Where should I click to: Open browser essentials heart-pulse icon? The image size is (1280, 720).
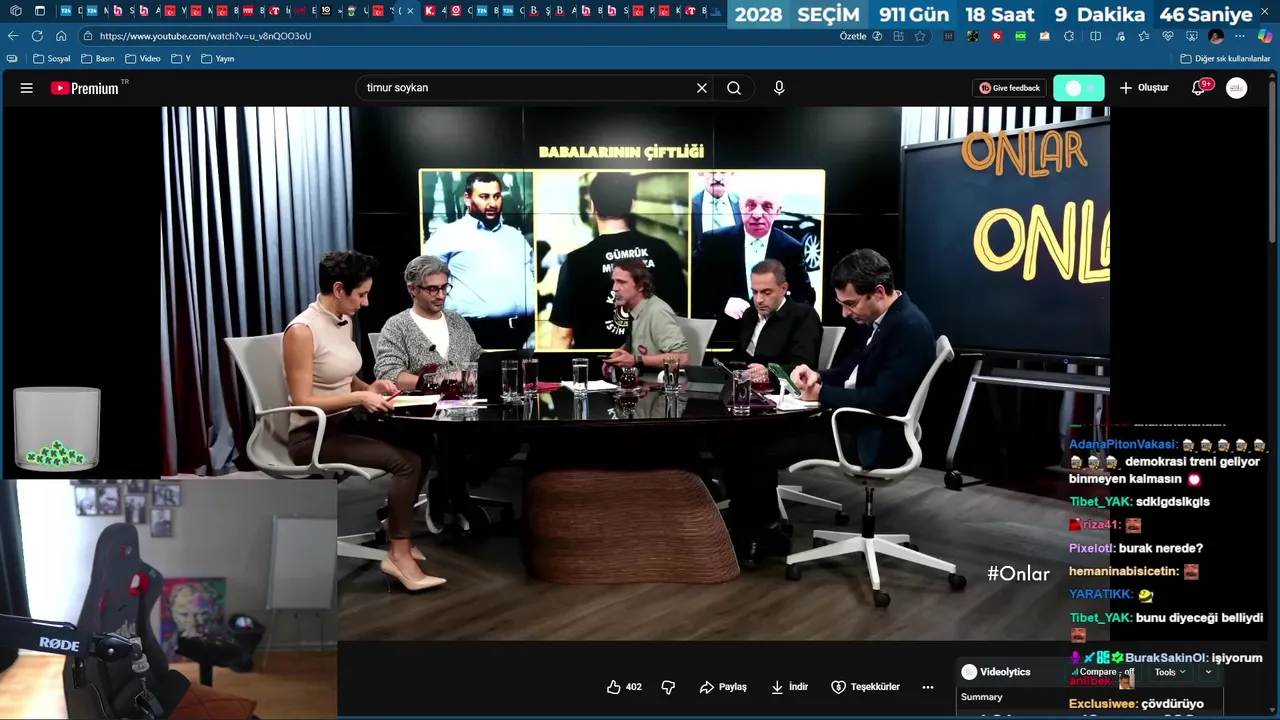(1167, 36)
